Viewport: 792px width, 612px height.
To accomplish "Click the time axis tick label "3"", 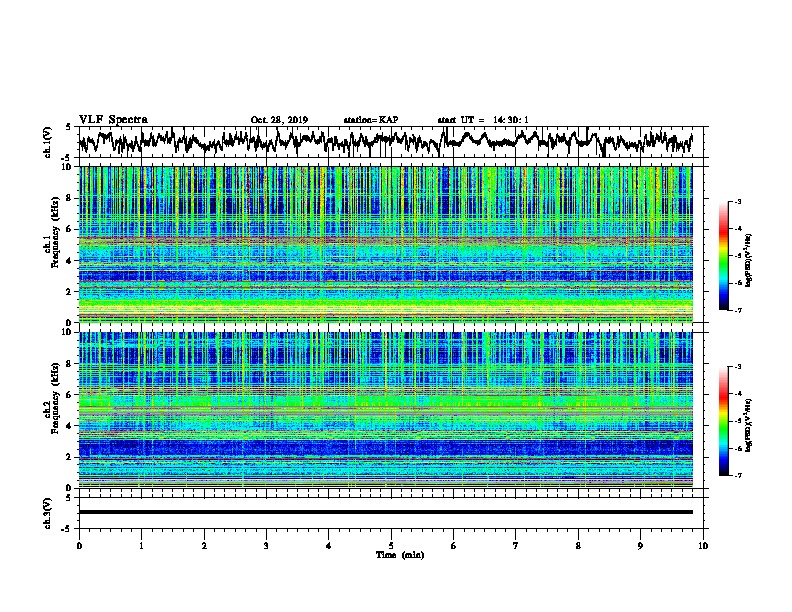I will pyautogui.click(x=266, y=546).
